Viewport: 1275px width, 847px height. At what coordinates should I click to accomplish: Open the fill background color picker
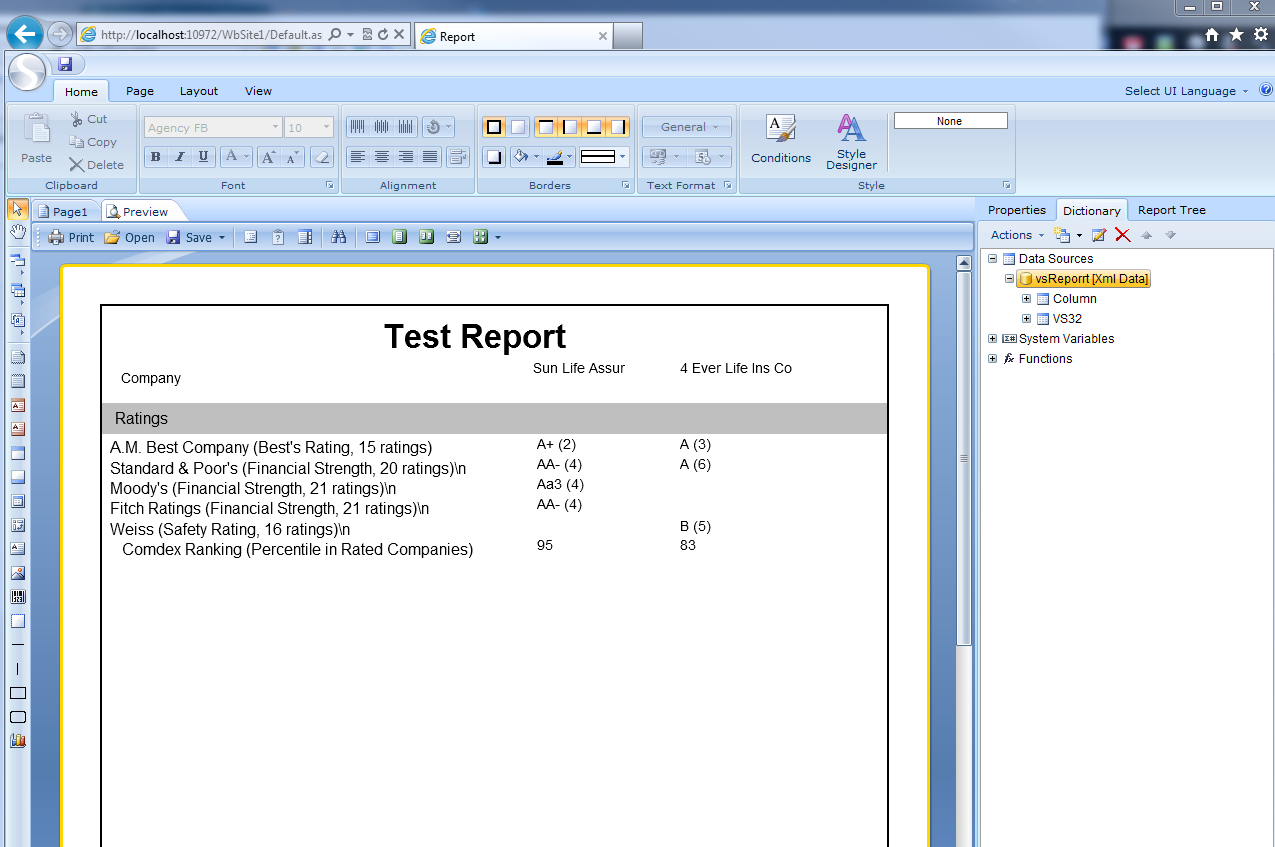pos(525,156)
